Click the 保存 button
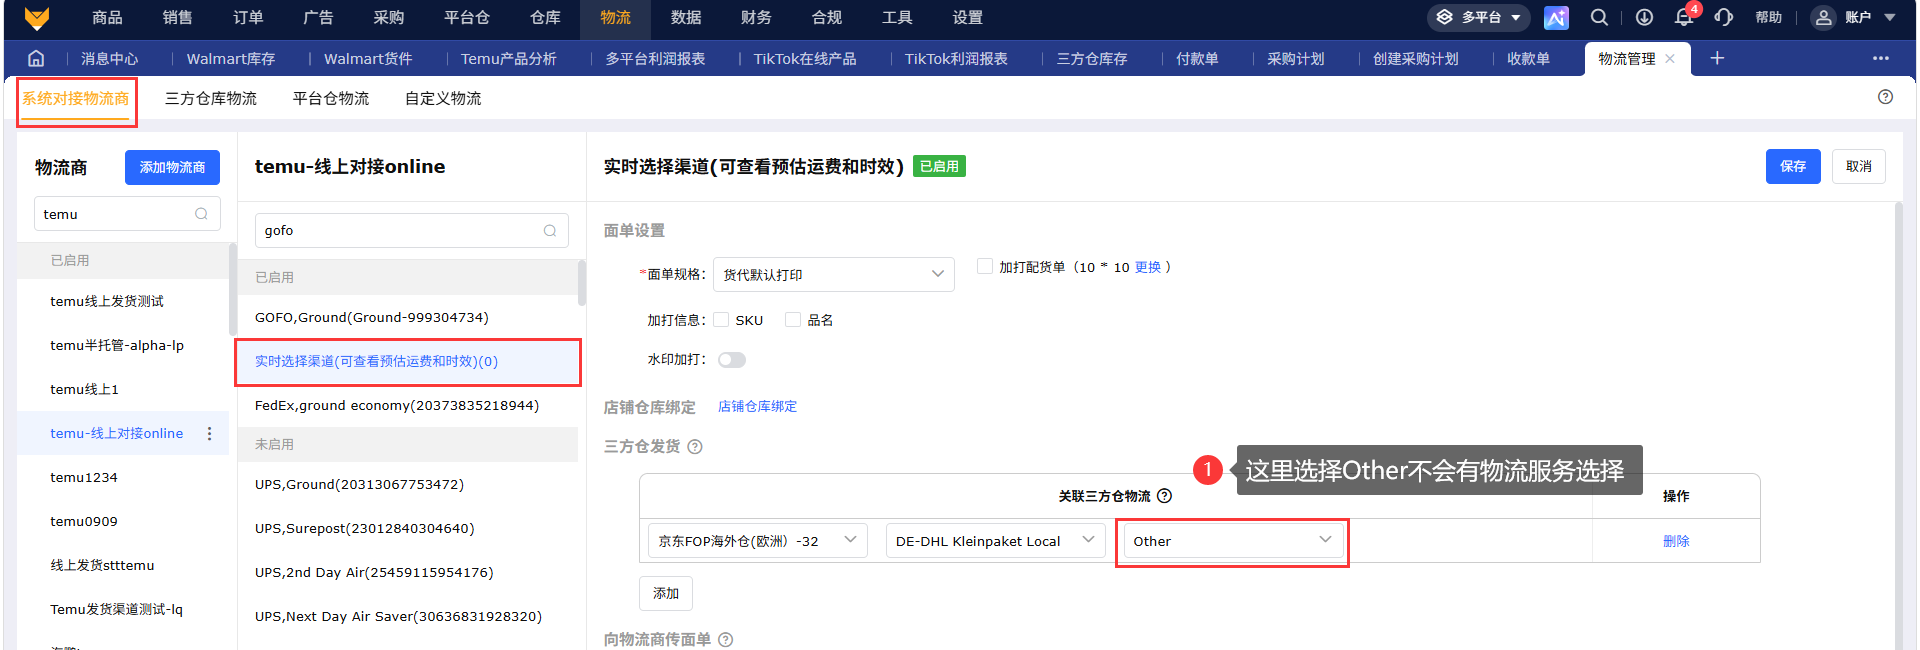 (x=1793, y=166)
